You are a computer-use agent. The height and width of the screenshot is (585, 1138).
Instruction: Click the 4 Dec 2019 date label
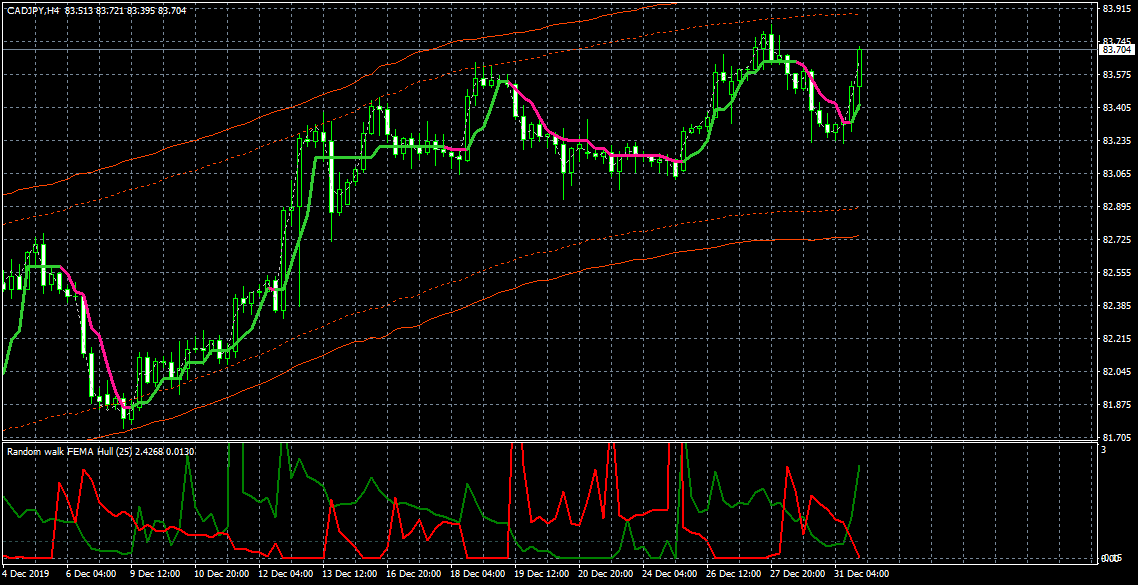[25, 573]
